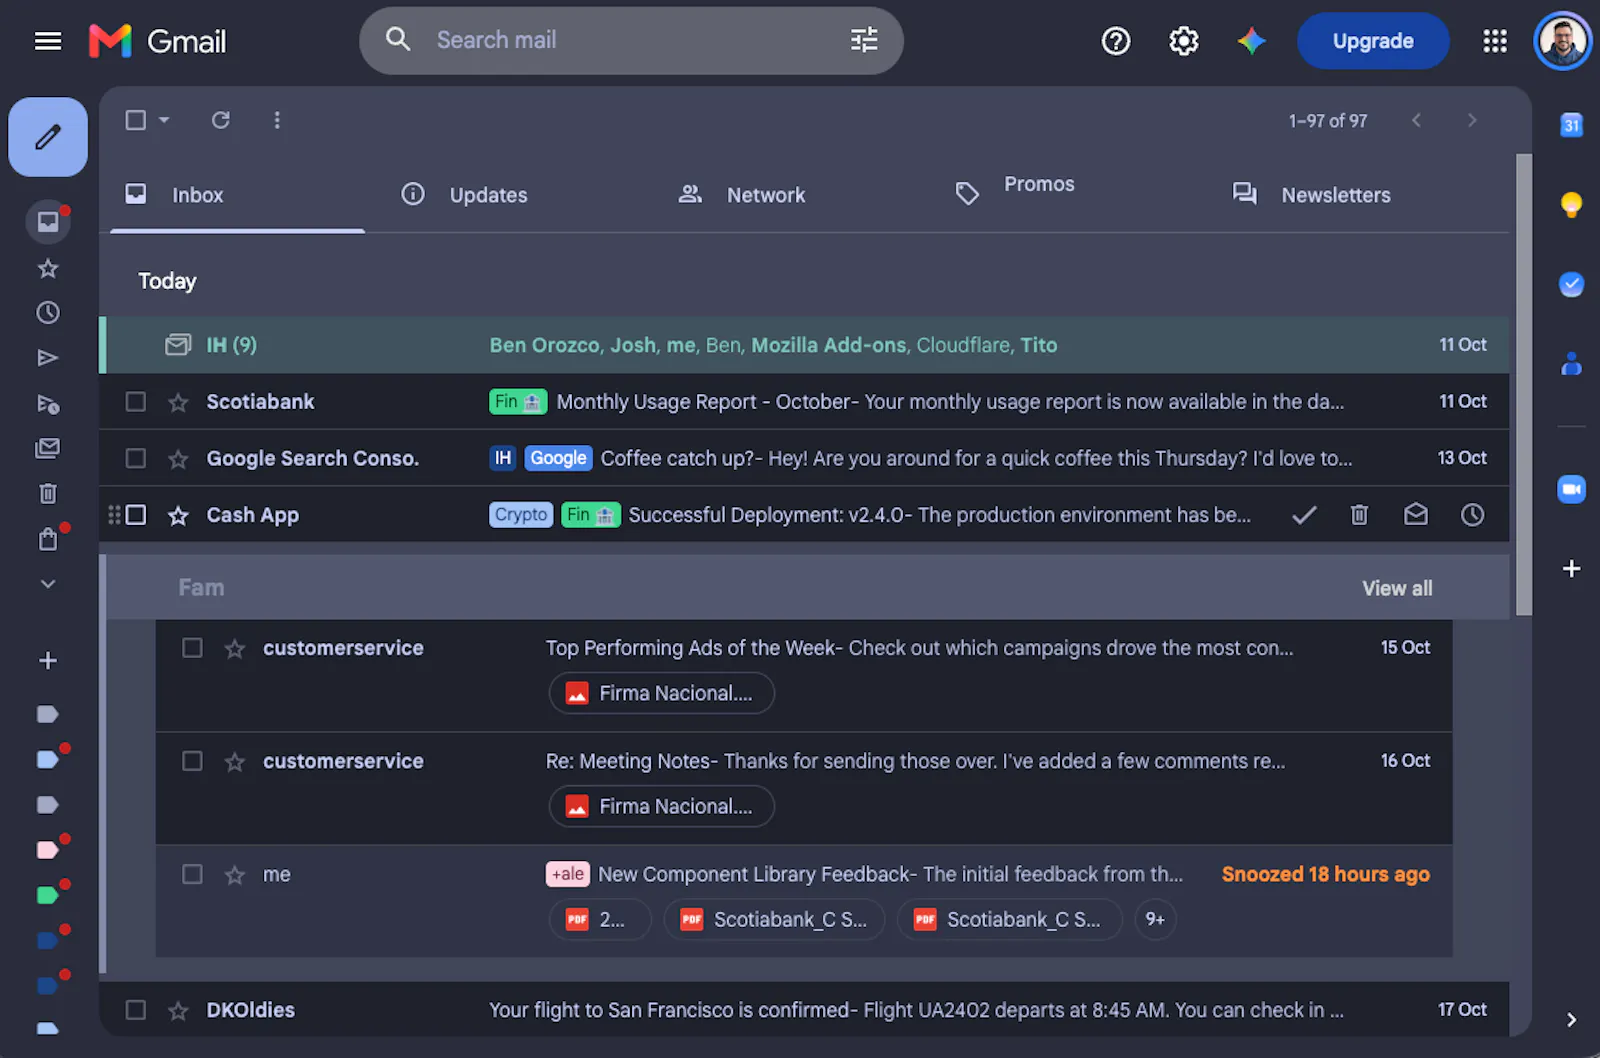Viewport: 1600px width, 1058px height.
Task: Open the select dropdown arrow
Action: [x=164, y=120]
